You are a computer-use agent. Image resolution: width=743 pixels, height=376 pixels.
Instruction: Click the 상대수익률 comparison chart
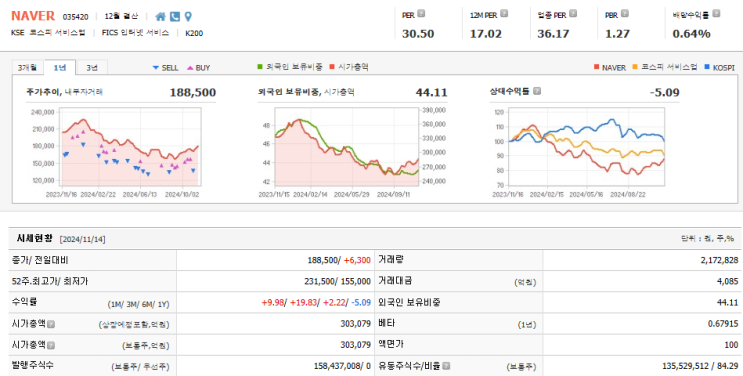586,146
